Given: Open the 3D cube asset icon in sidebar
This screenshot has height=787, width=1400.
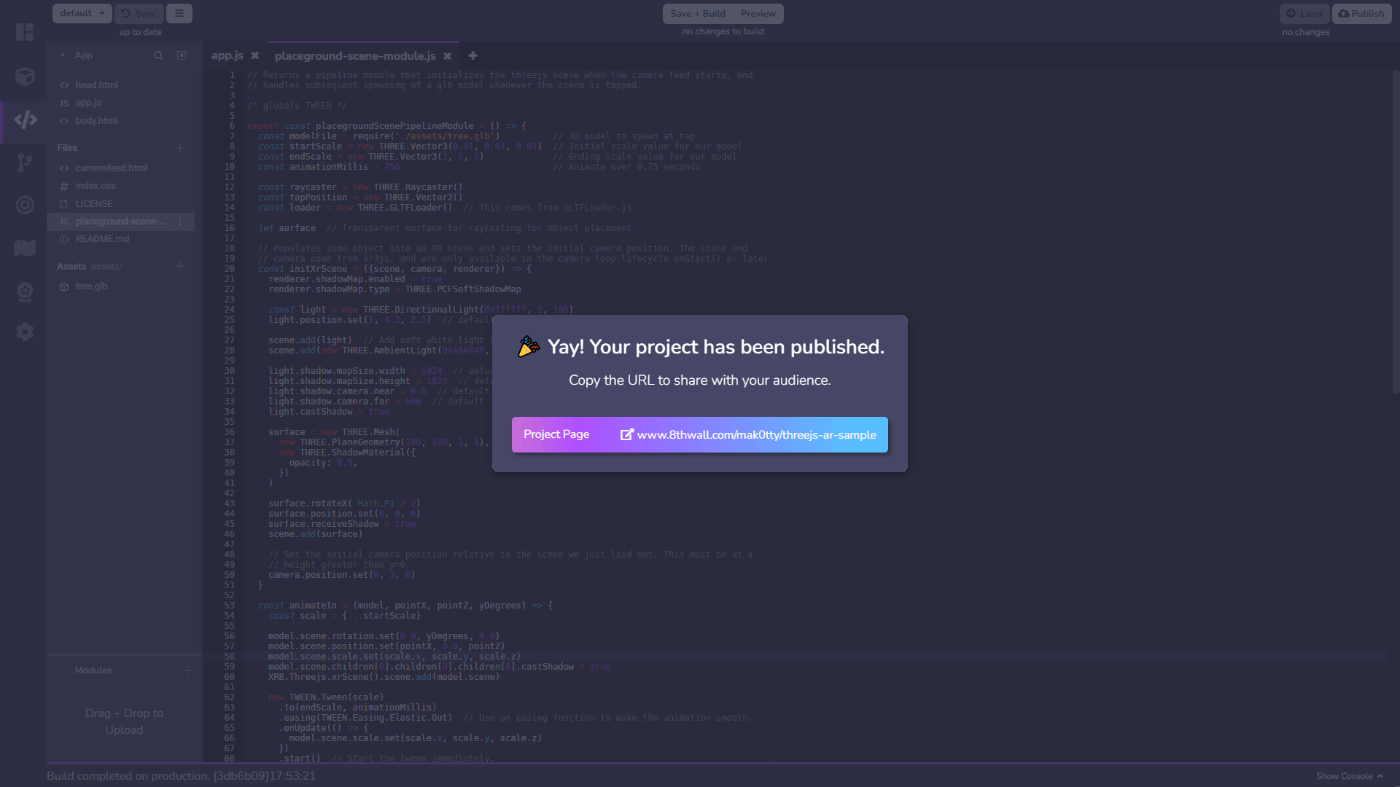Looking at the screenshot, I should [x=25, y=76].
